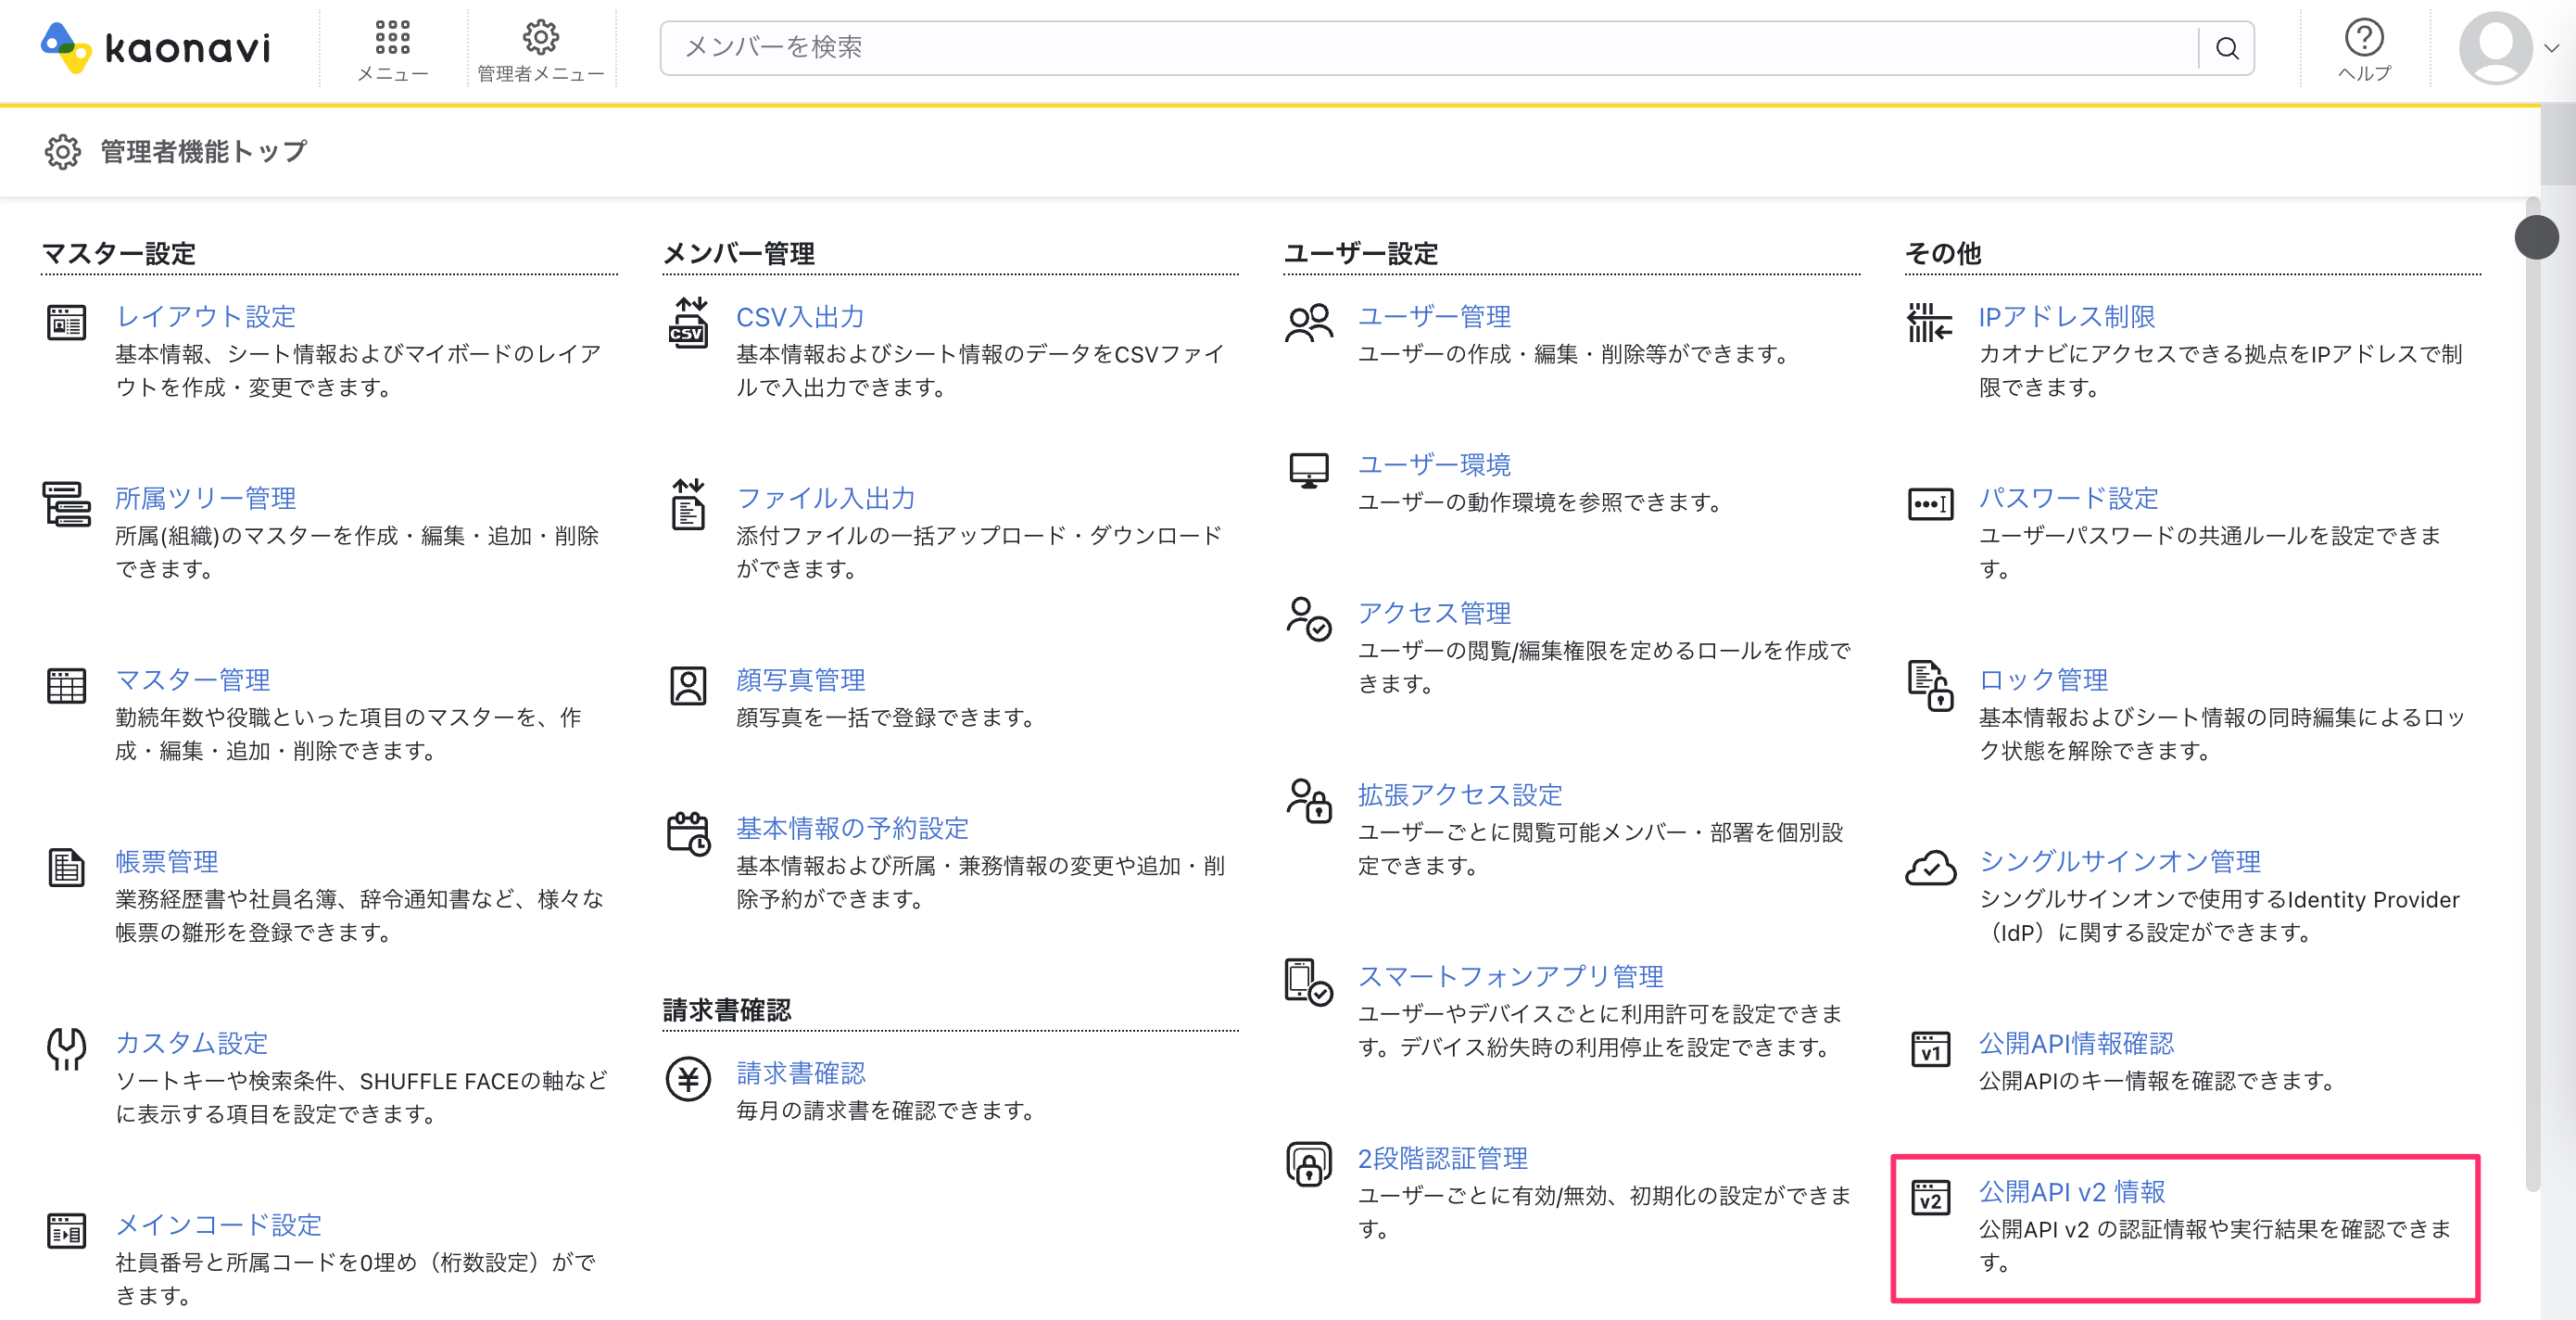Open the 拡張アクセス設定 link

click(1461, 795)
